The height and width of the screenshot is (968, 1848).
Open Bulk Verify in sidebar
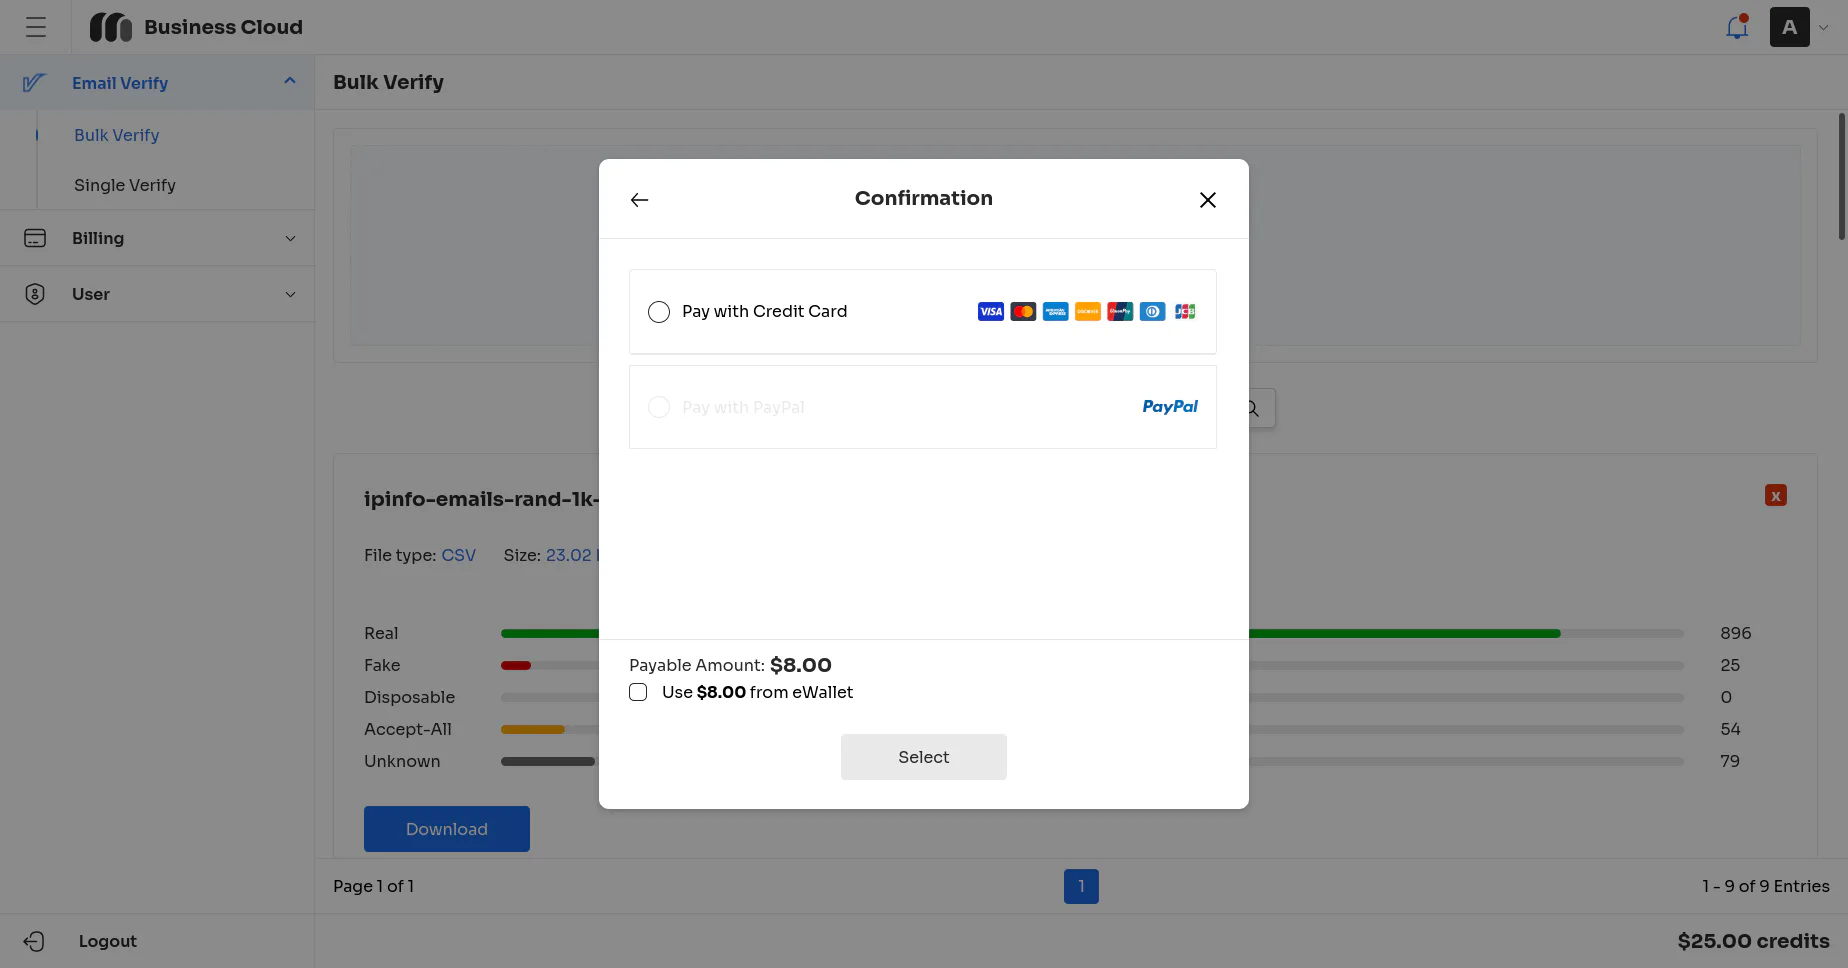[x=117, y=135]
